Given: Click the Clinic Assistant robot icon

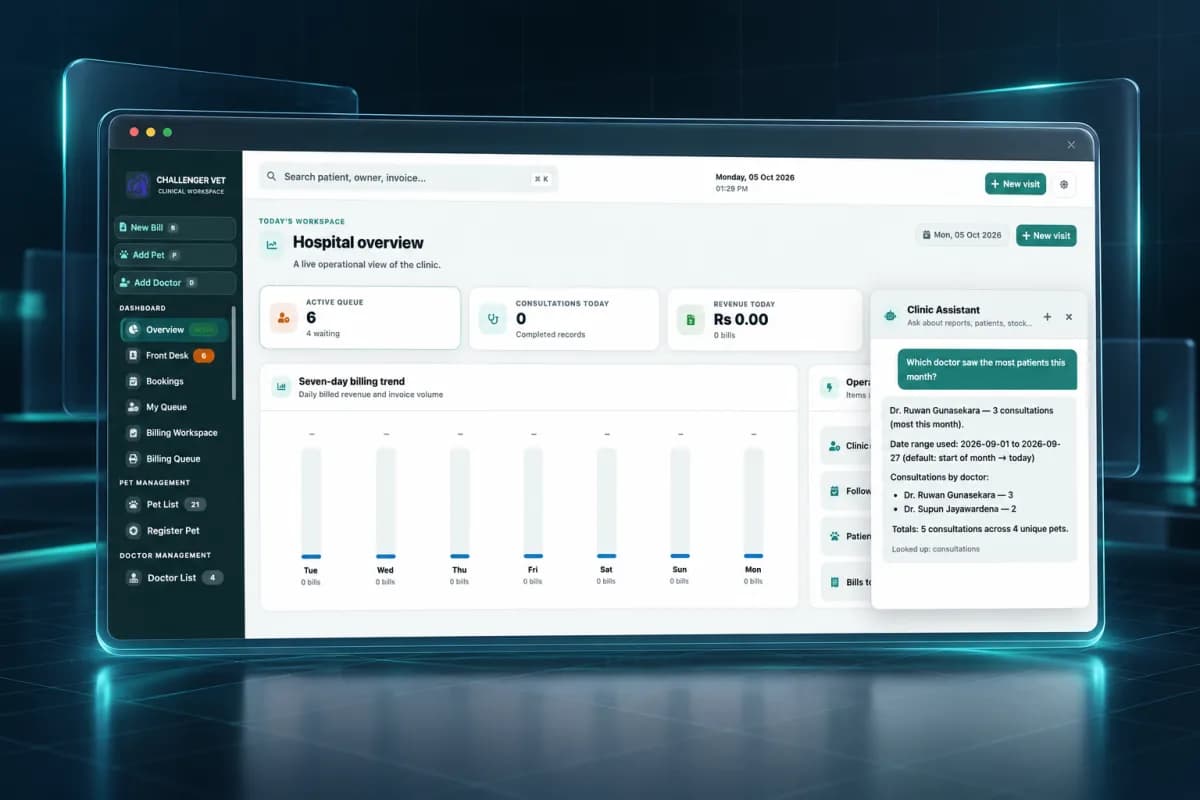Looking at the screenshot, I should click(890, 316).
